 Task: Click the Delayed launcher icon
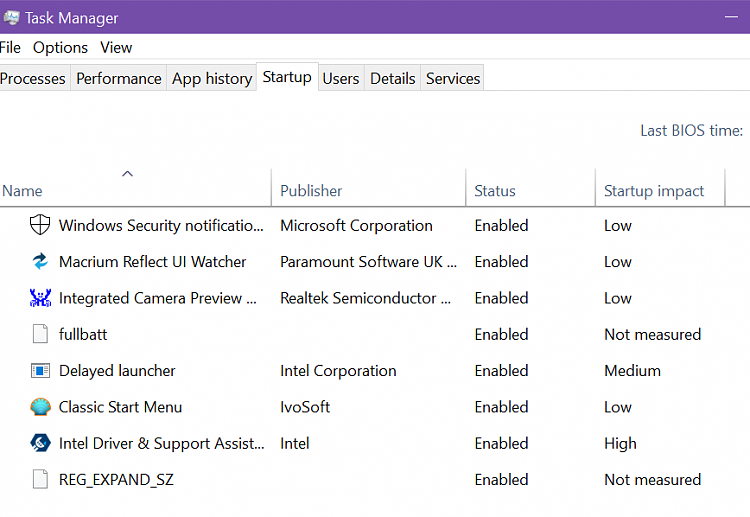click(x=40, y=370)
